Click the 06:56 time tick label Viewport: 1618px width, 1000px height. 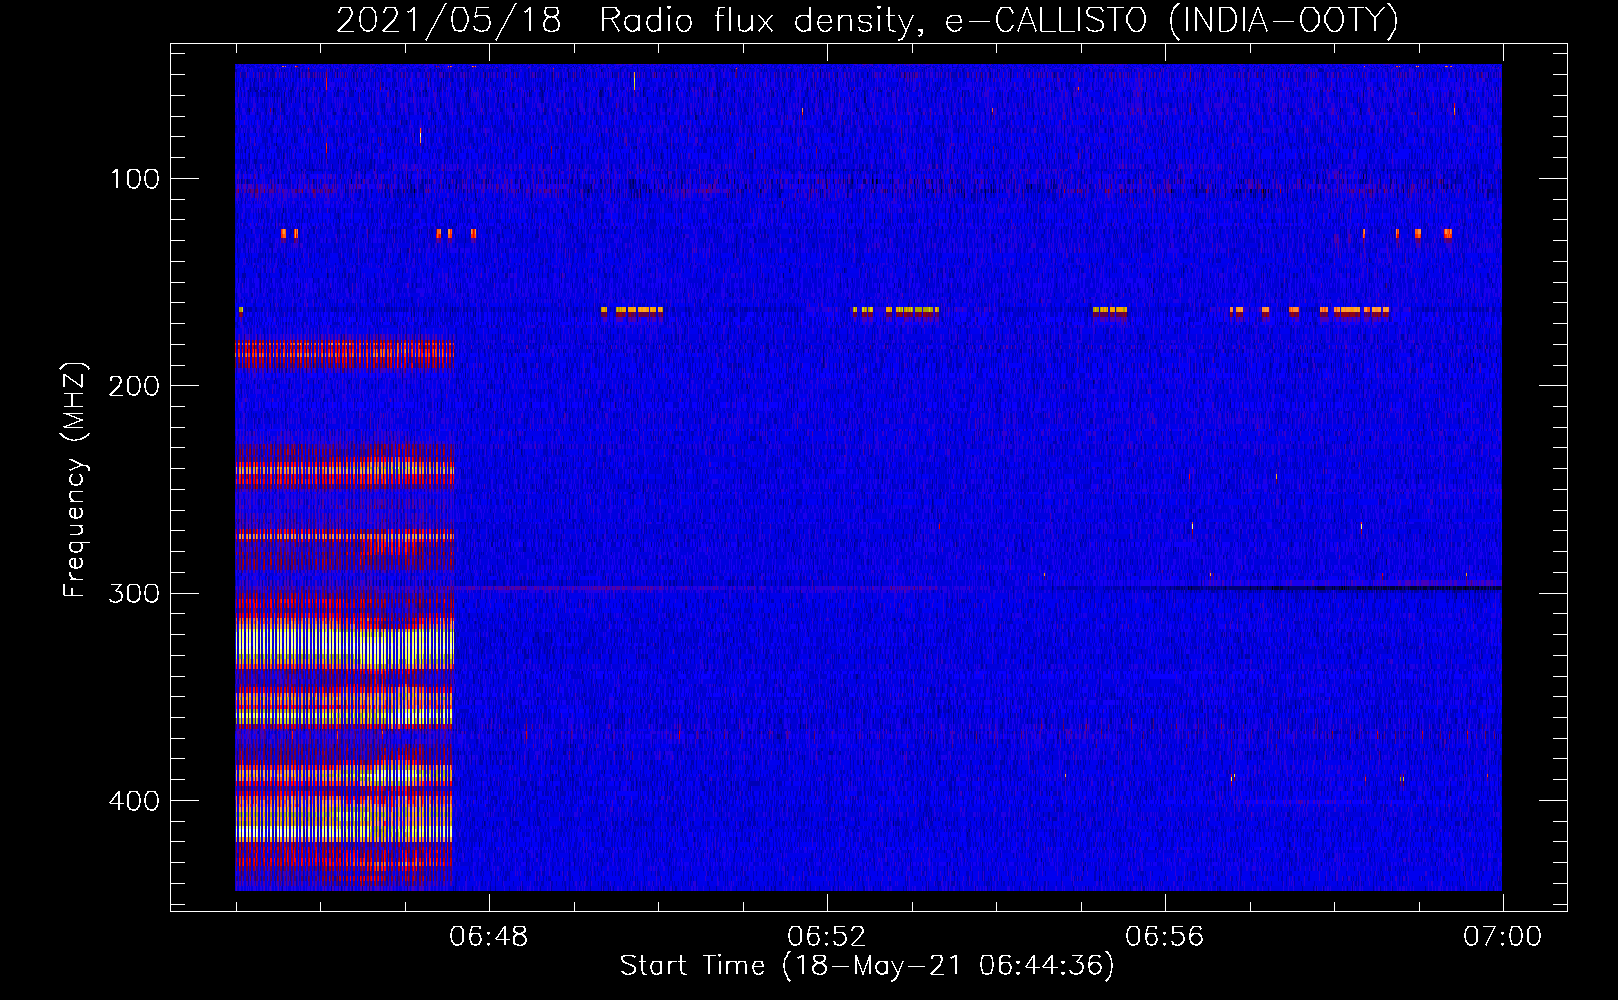[1165, 937]
